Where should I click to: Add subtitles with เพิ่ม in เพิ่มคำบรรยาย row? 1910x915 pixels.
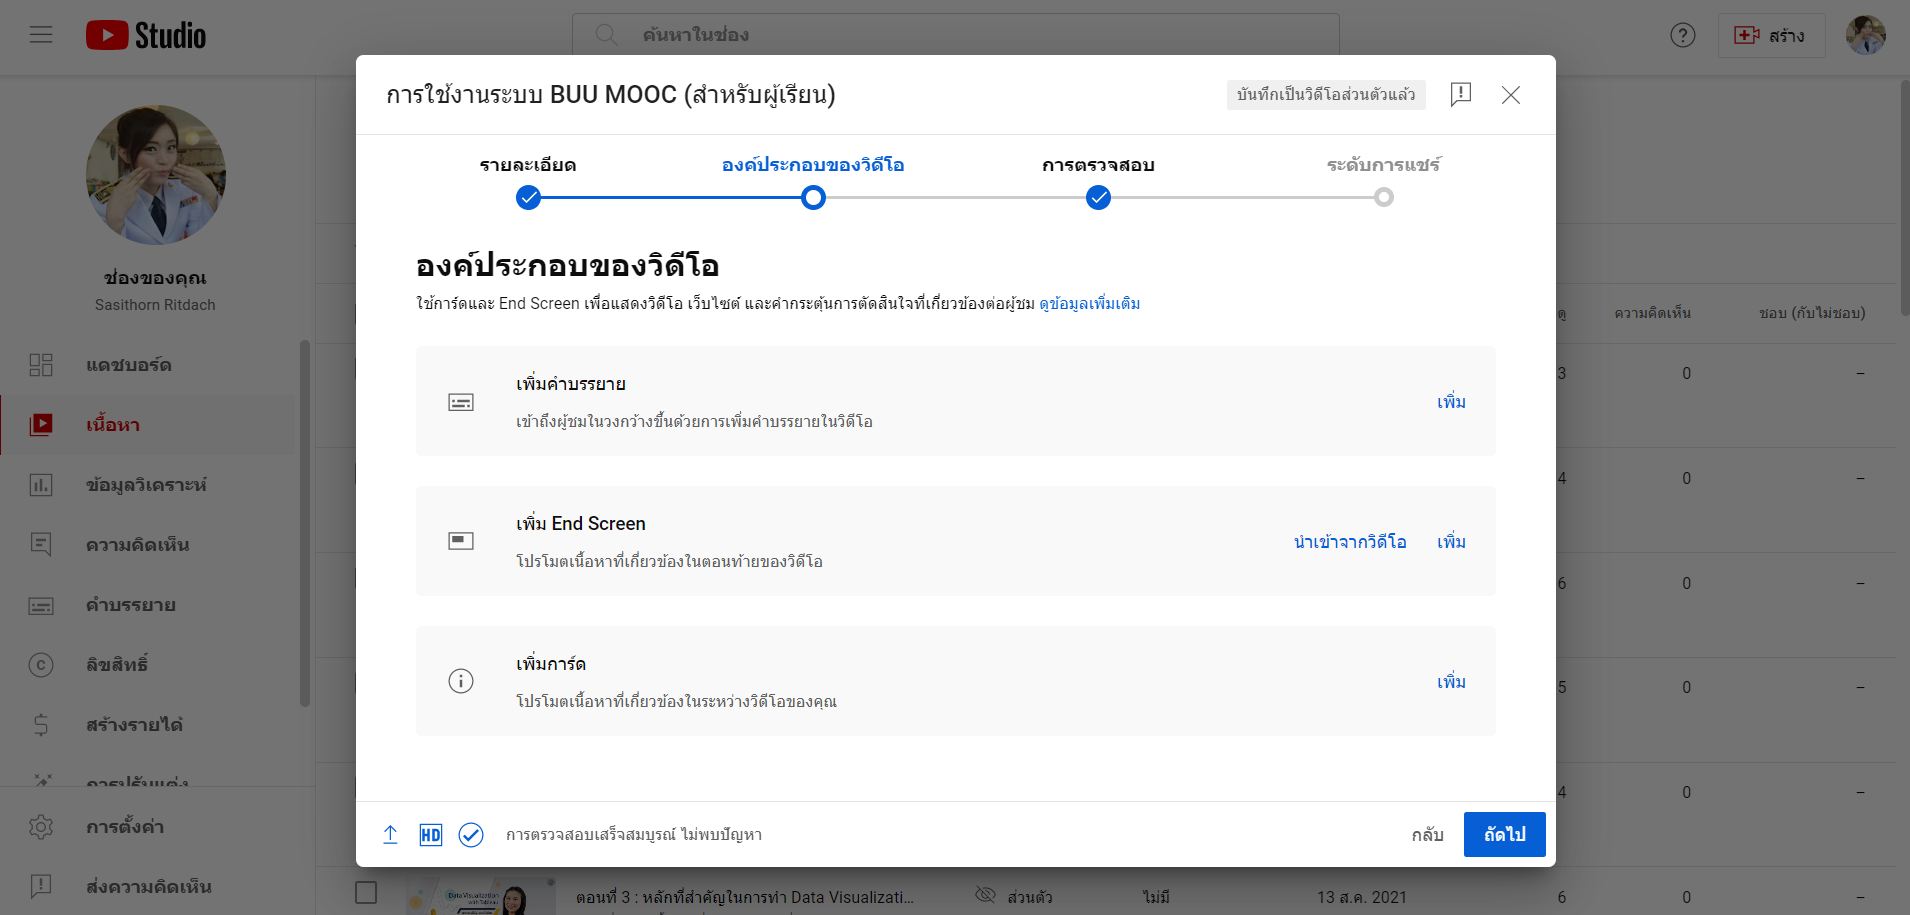click(1451, 402)
